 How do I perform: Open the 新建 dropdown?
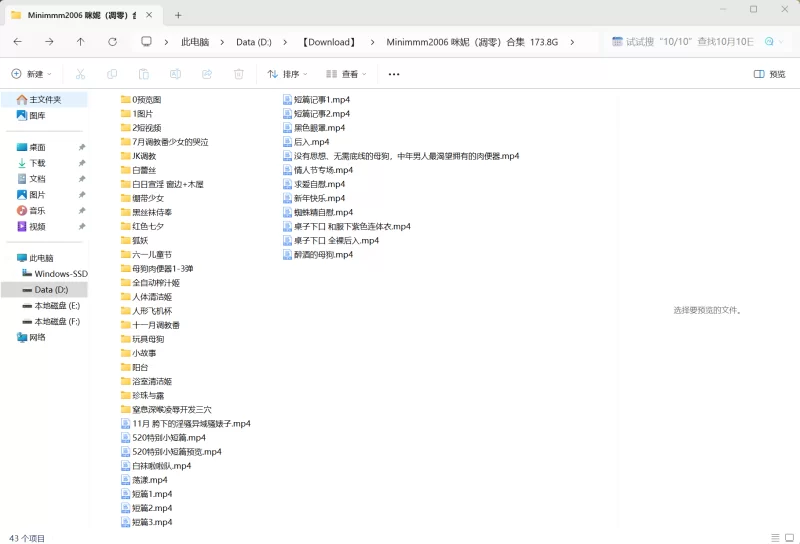(31, 74)
